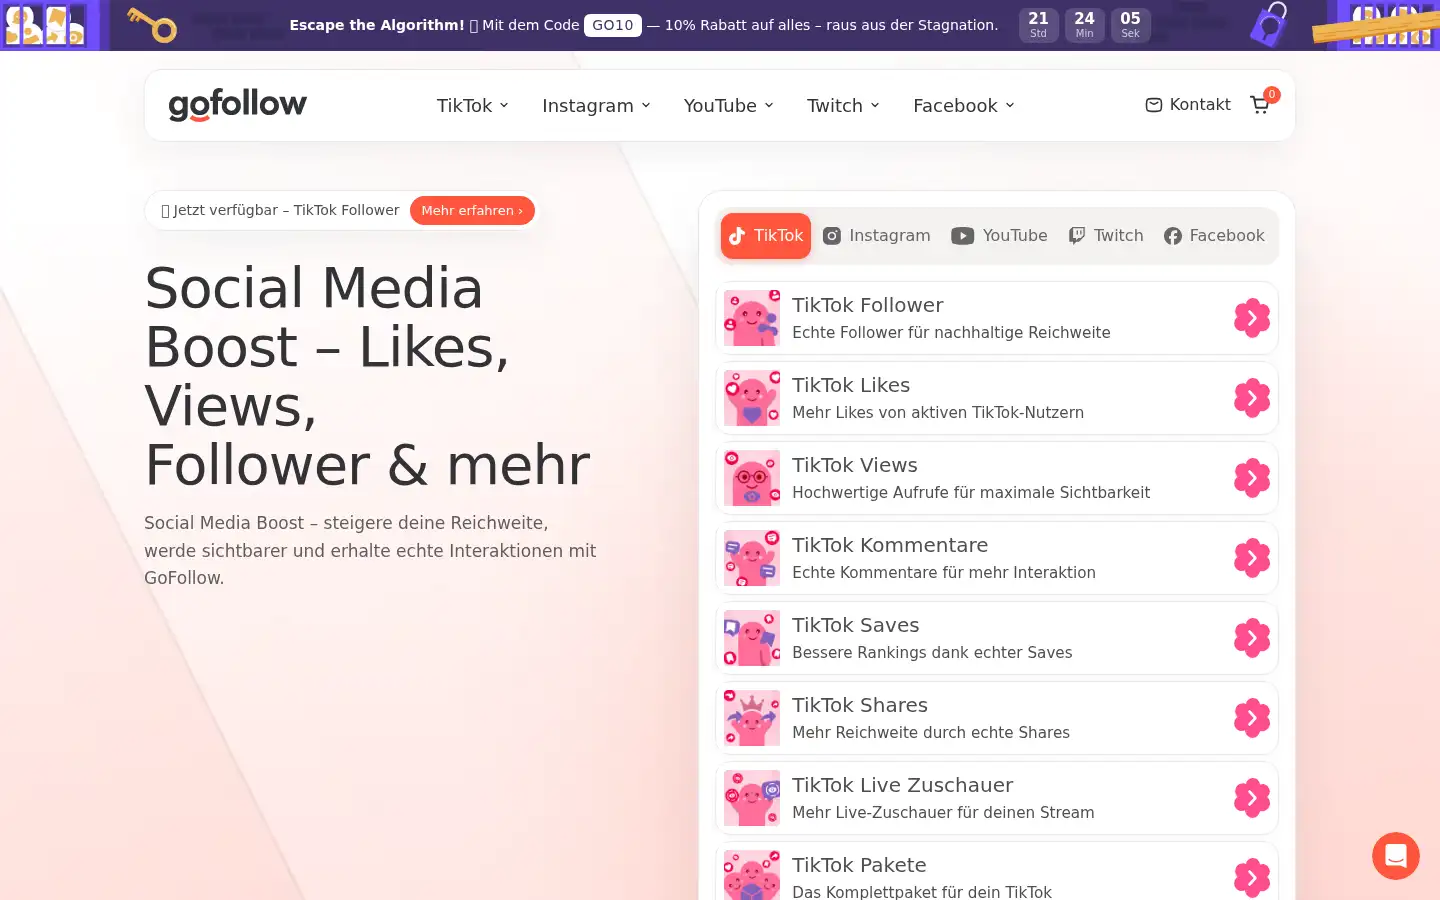Click the purple padlock icon in banner
The width and height of the screenshot is (1440, 900).
pos(1269,24)
